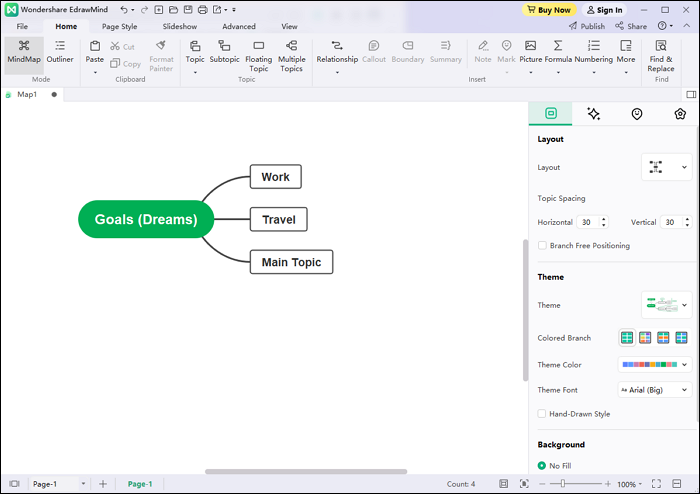Click the Horizontal spacing field

coord(592,222)
